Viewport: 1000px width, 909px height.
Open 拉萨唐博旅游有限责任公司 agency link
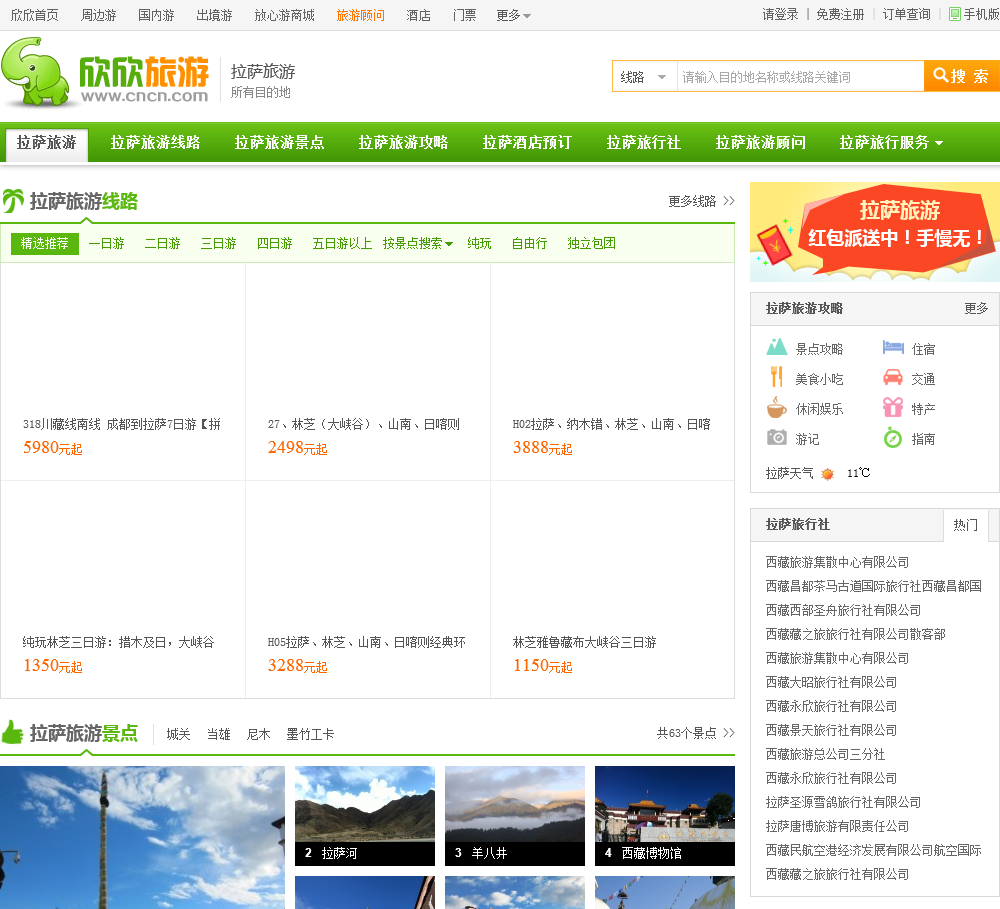pyautogui.click(x=837, y=826)
